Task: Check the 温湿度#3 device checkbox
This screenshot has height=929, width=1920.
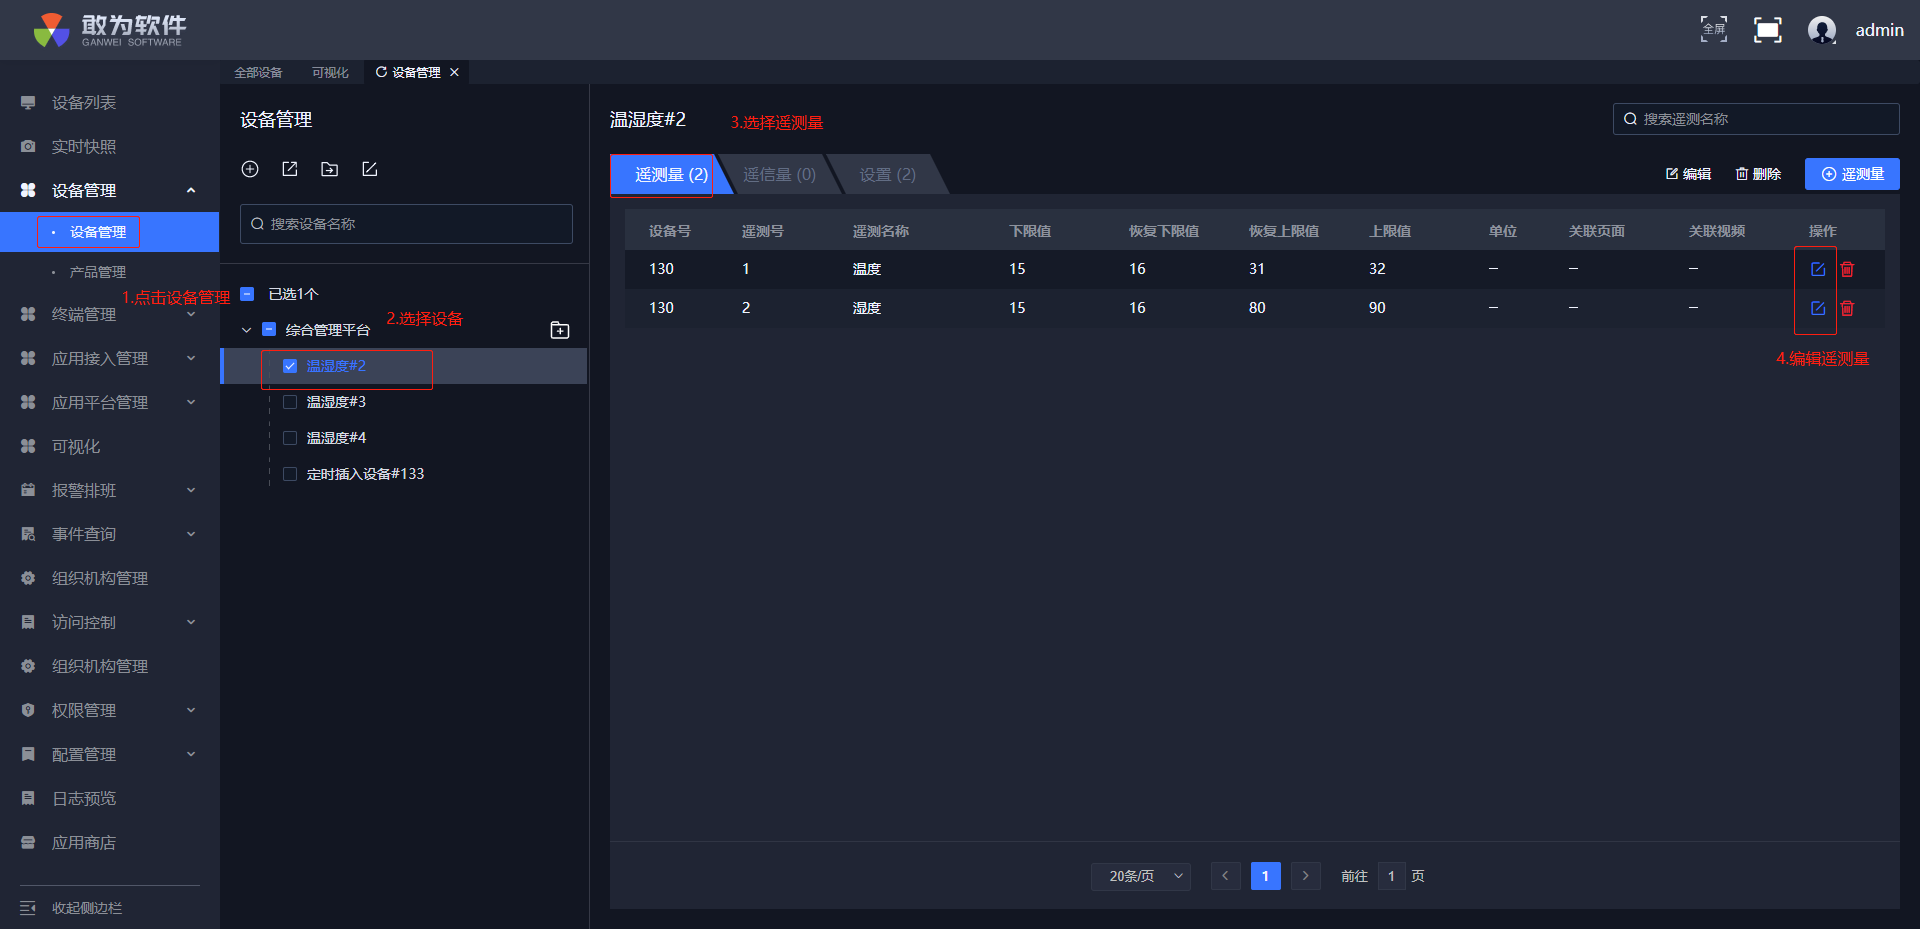Action: (x=290, y=402)
